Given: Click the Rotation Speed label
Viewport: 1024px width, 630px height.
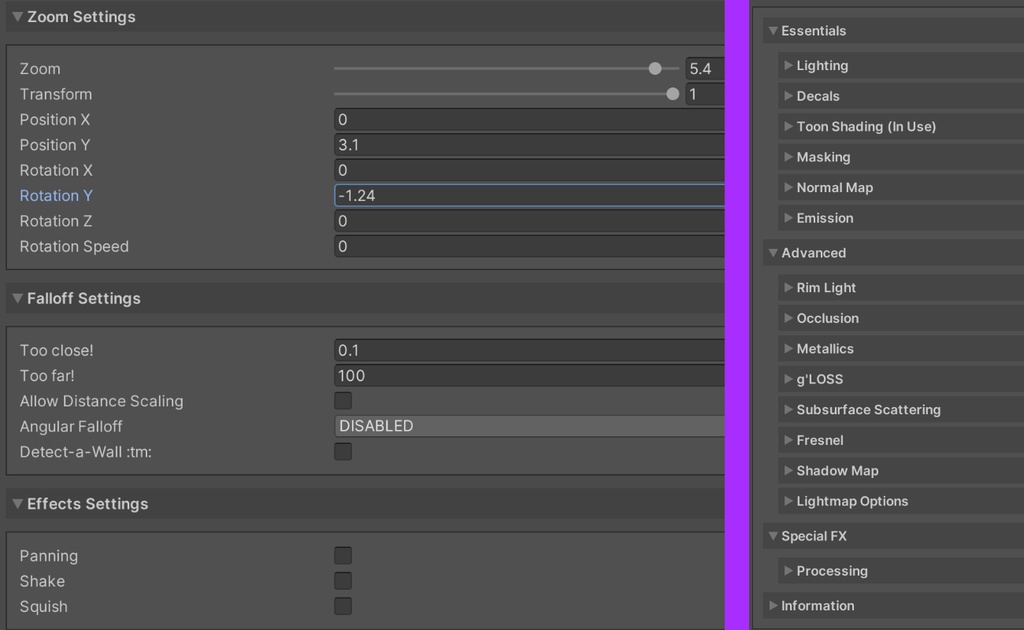Looking at the screenshot, I should click(x=74, y=247).
